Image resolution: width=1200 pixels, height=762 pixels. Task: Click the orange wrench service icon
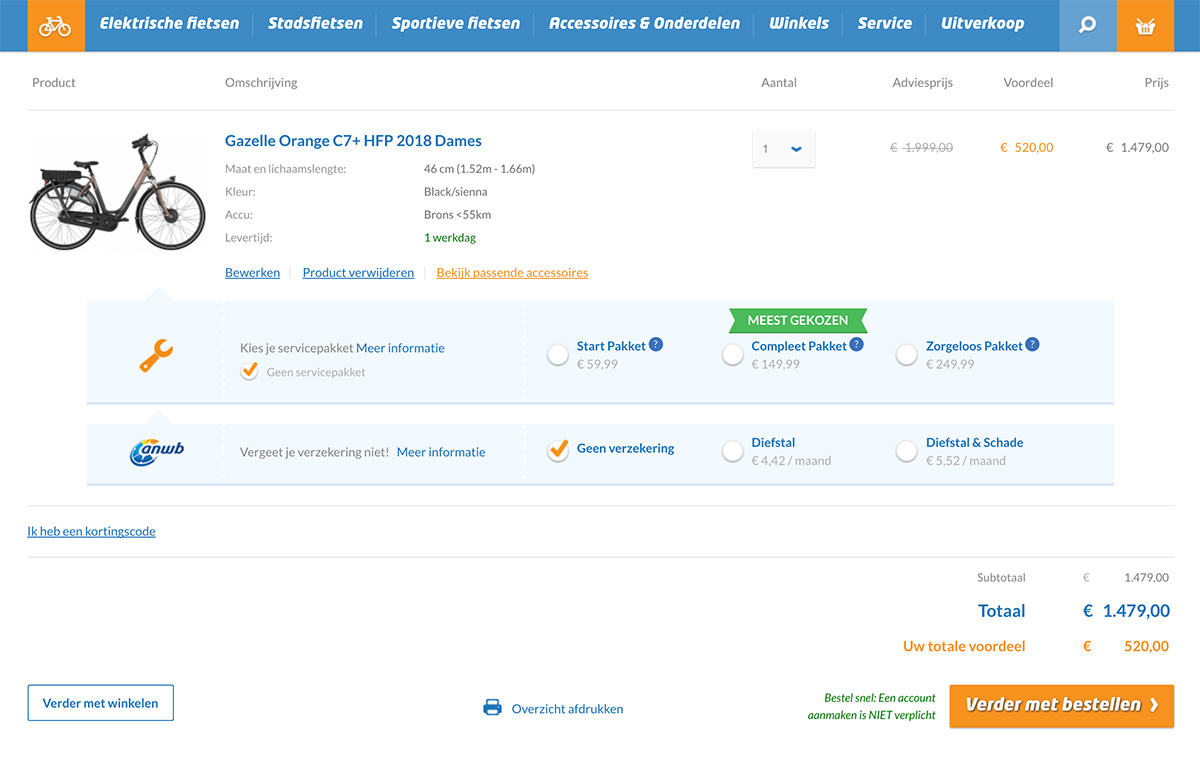[x=156, y=355]
